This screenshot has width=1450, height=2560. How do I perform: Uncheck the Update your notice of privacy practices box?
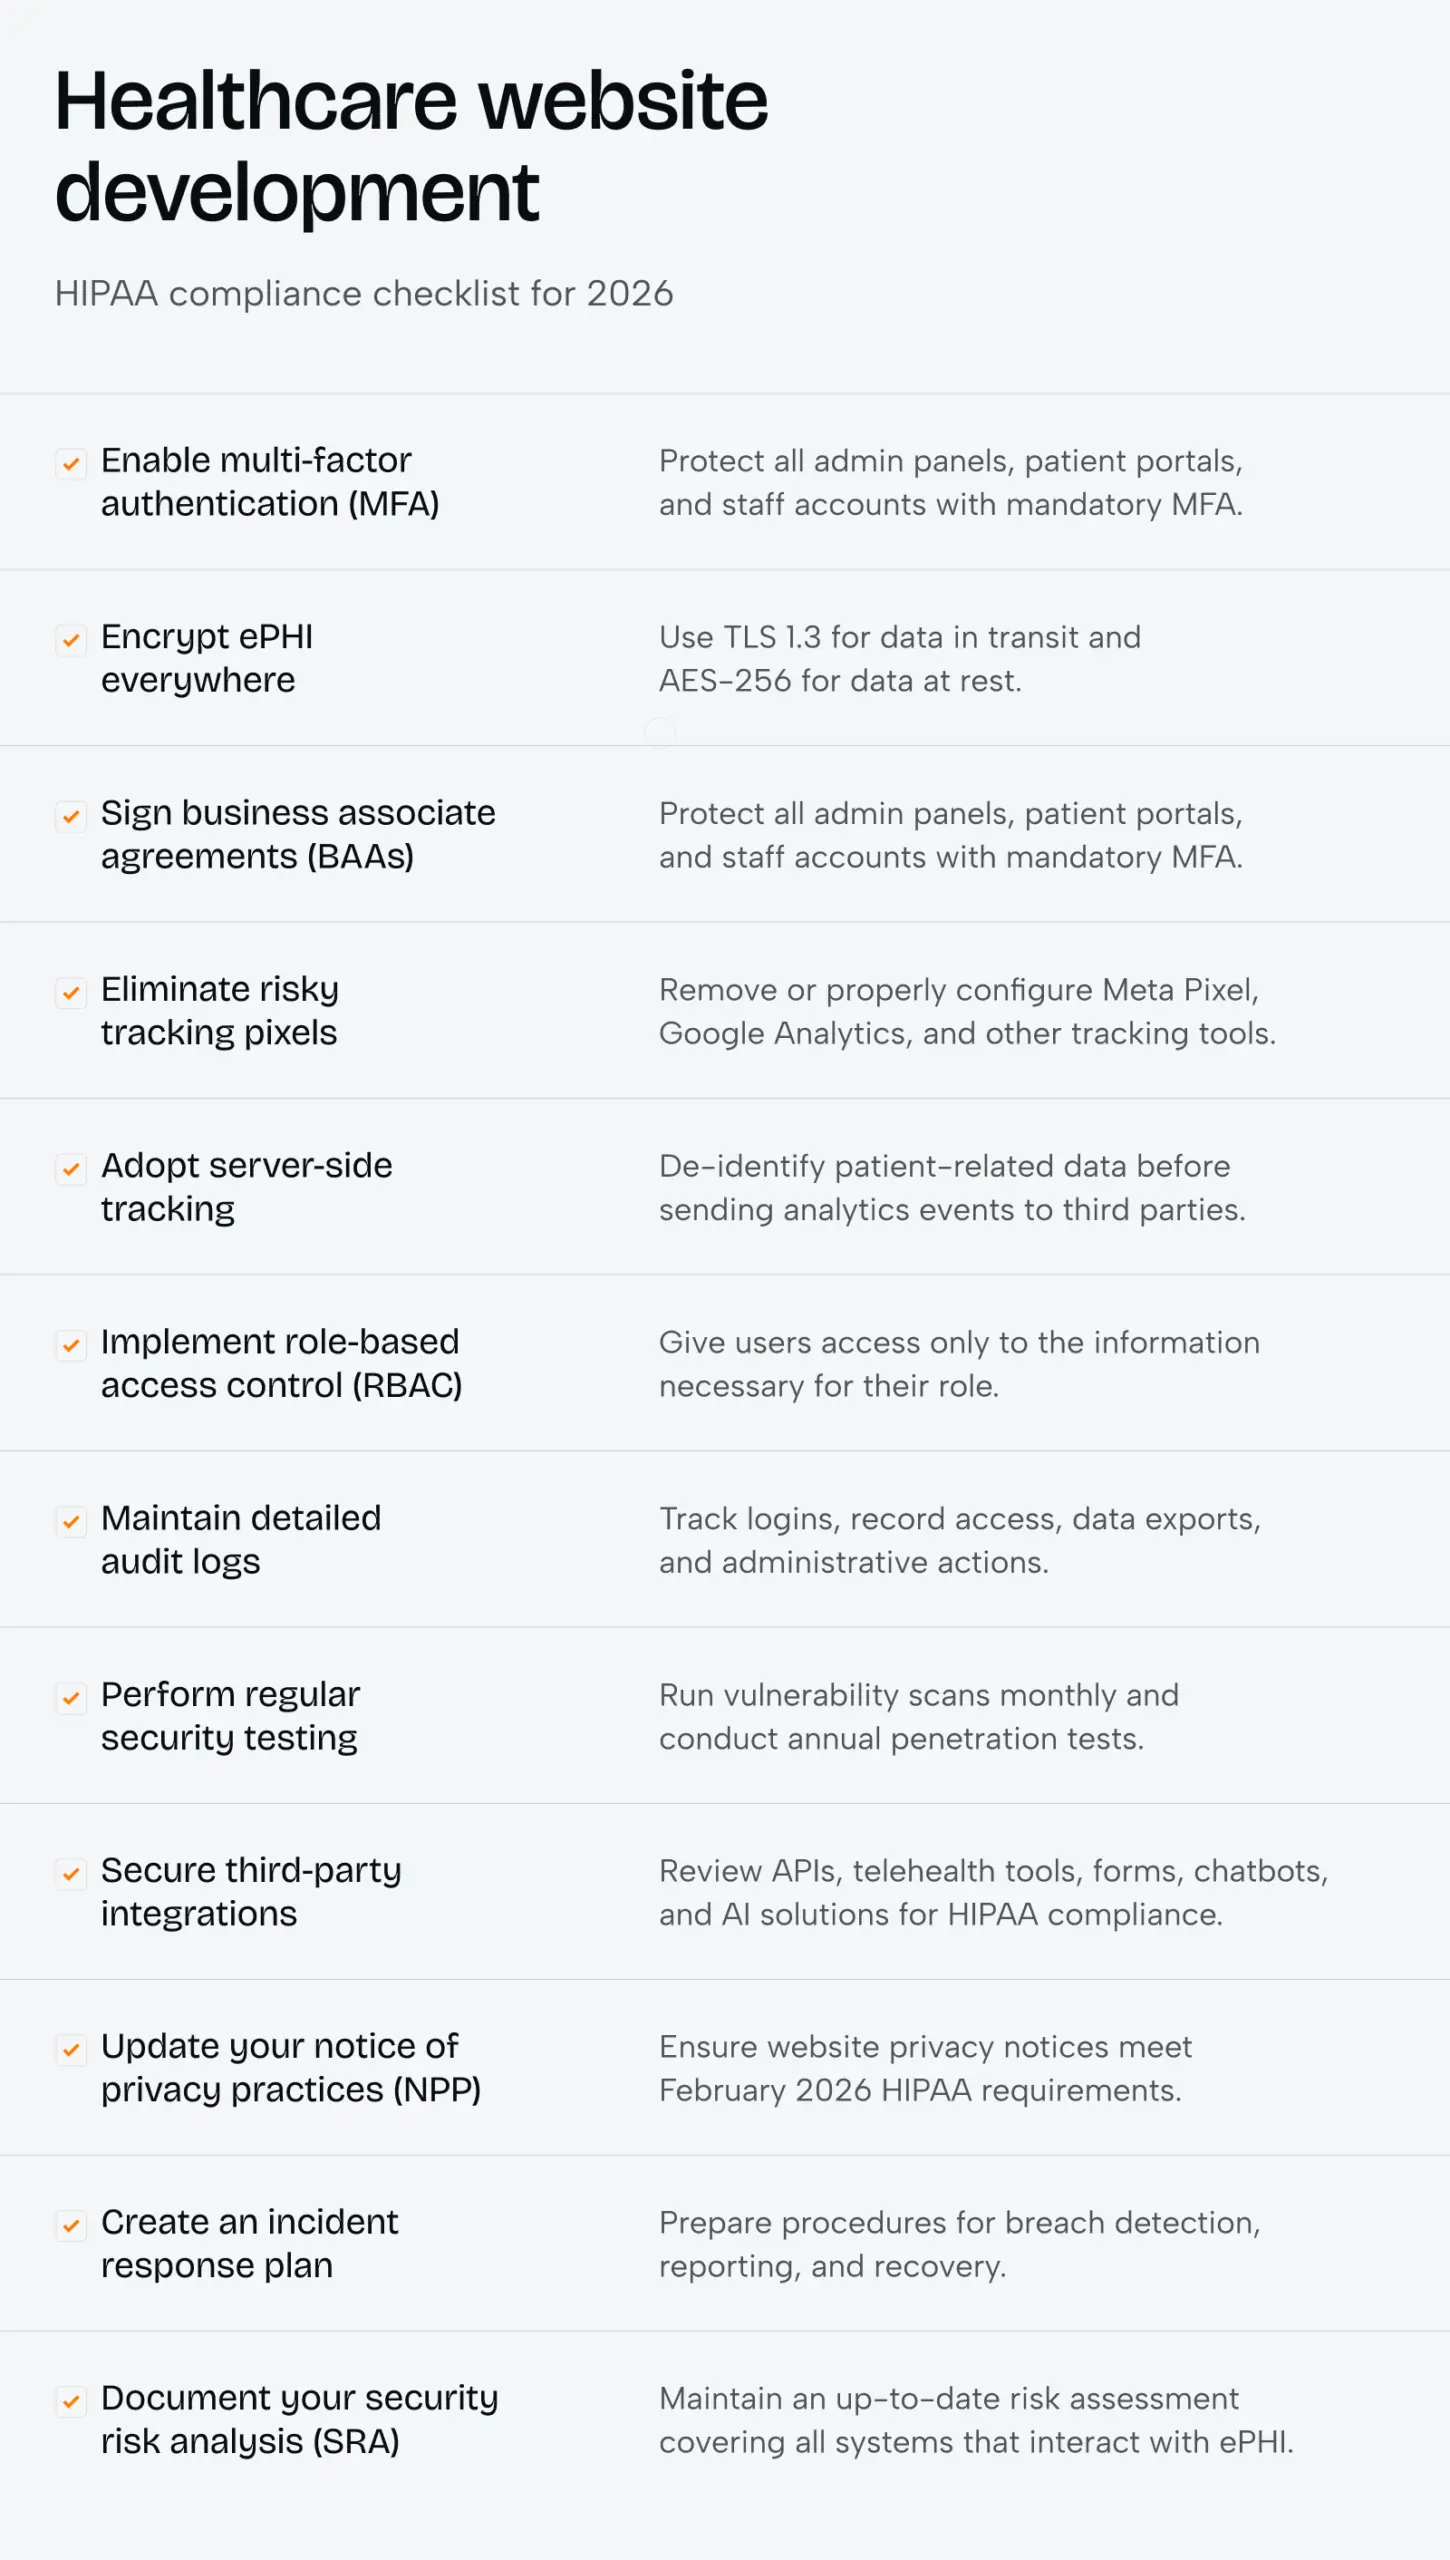click(x=71, y=2050)
